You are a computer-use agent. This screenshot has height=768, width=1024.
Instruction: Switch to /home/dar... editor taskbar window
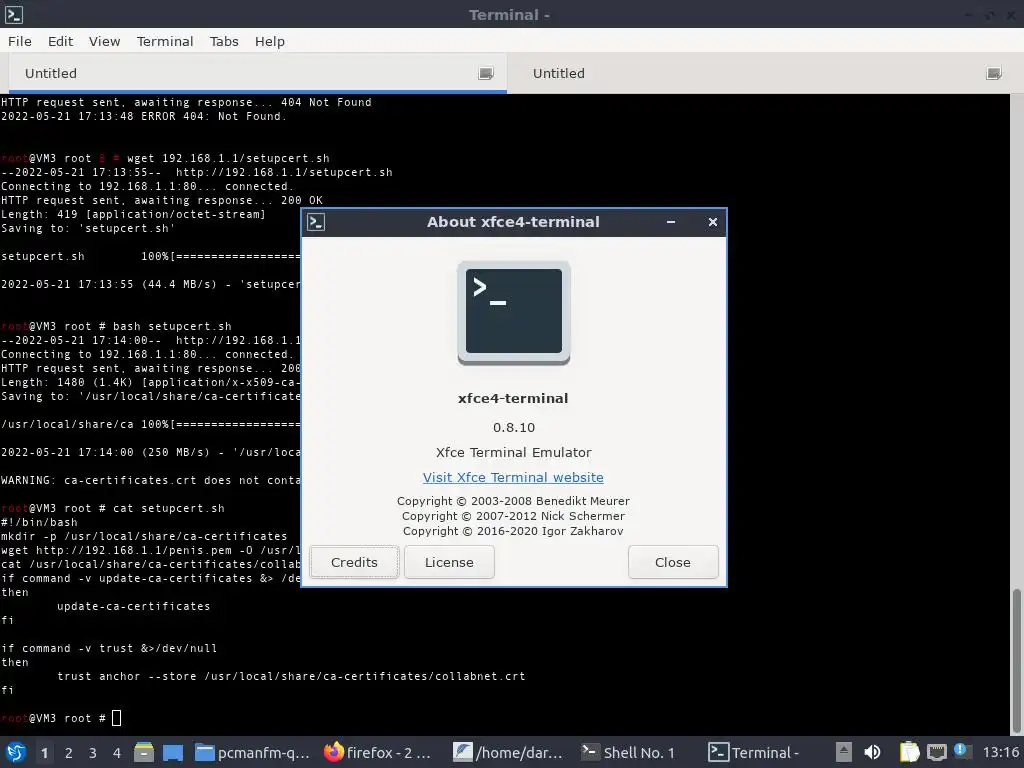[x=508, y=752]
